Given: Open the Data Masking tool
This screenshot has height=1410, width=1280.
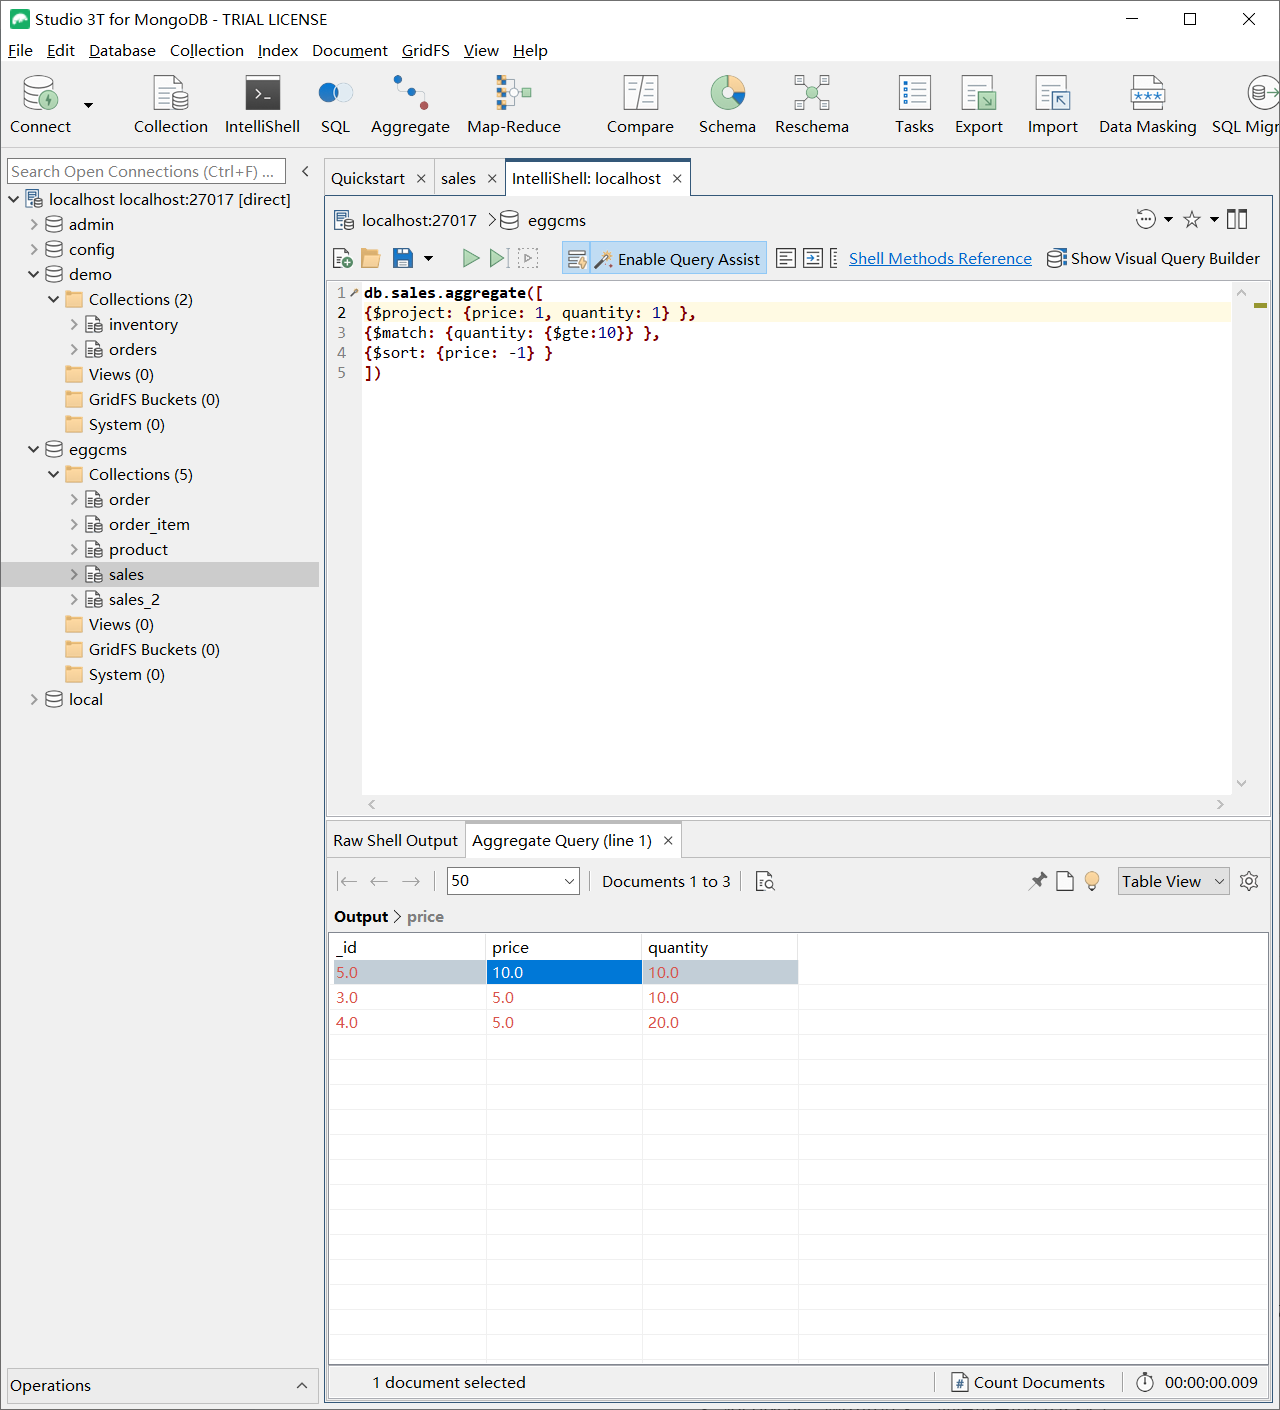Looking at the screenshot, I should tap(1148, 105).
